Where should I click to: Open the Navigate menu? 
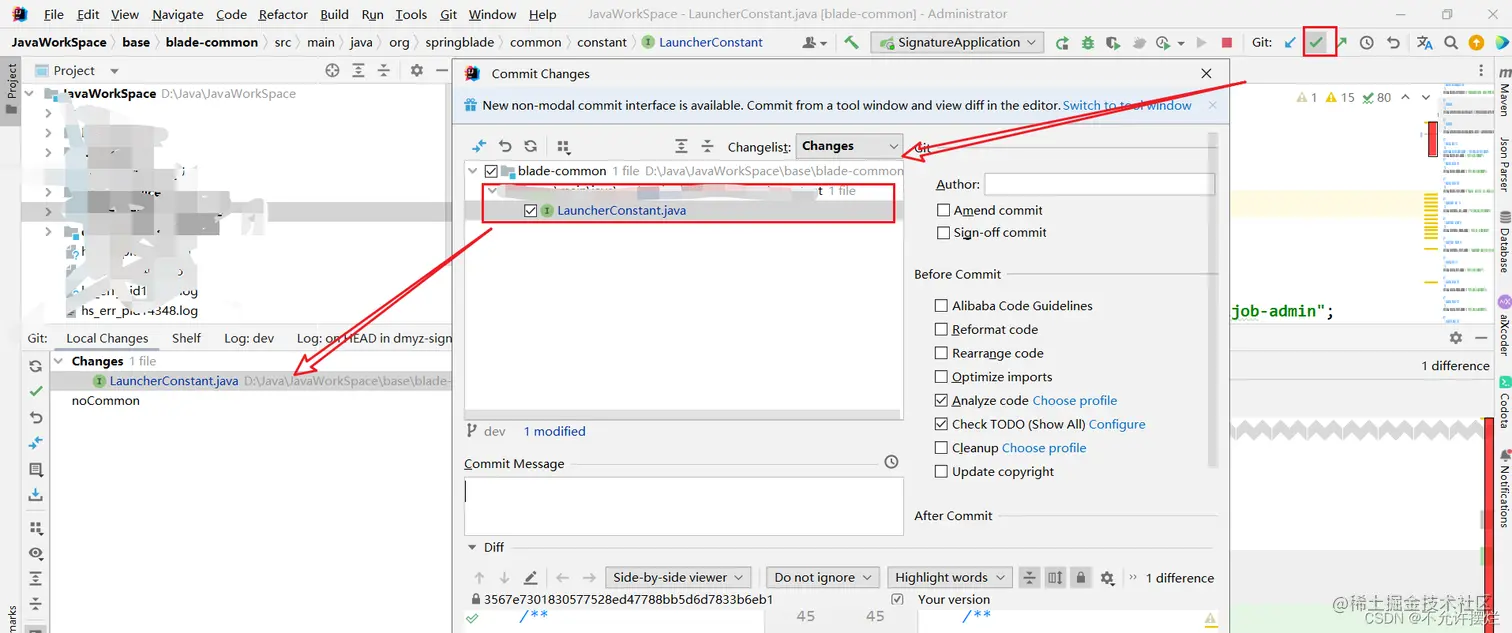coord(177,14)
